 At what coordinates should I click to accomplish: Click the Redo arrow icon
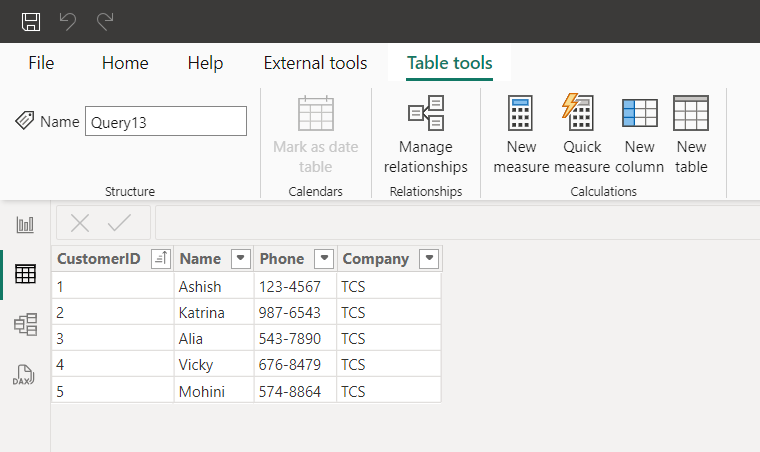(104, 21)
